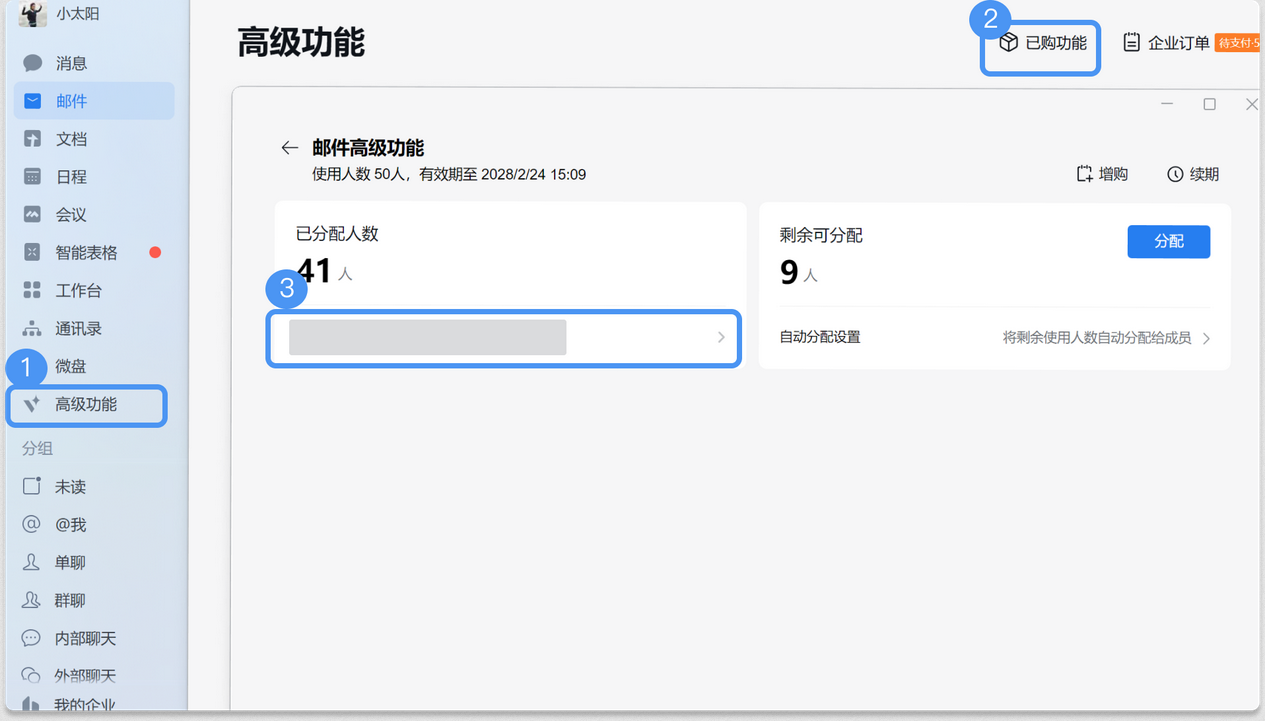Click 续期 to renew the service

tap(1192, 173)
